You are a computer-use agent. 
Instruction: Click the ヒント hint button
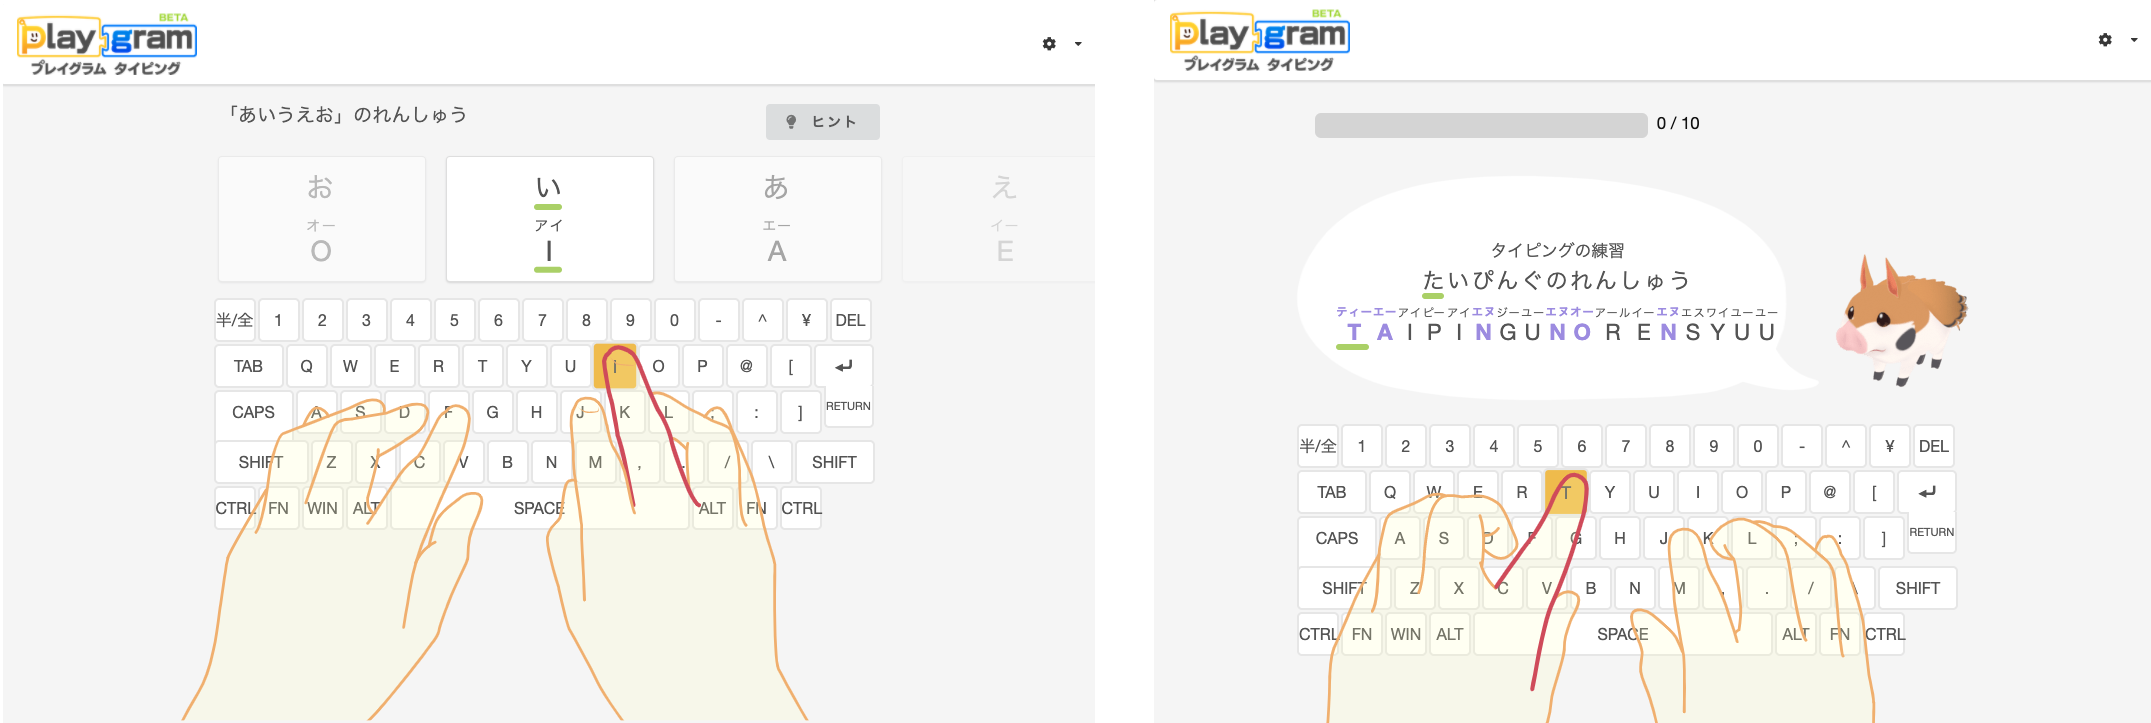[822, 122]
